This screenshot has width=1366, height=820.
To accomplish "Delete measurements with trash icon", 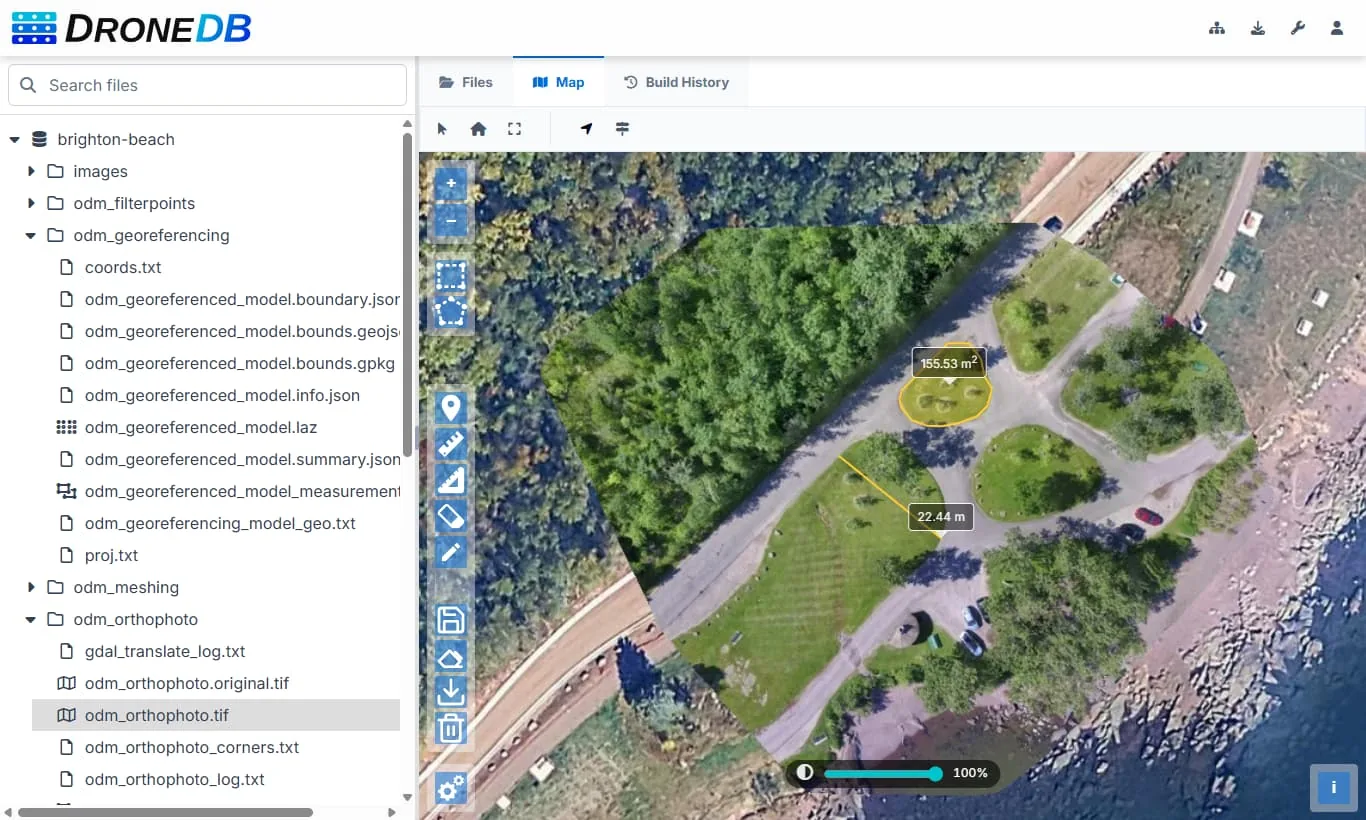I will pyautogui.click(x=451, y=728).
